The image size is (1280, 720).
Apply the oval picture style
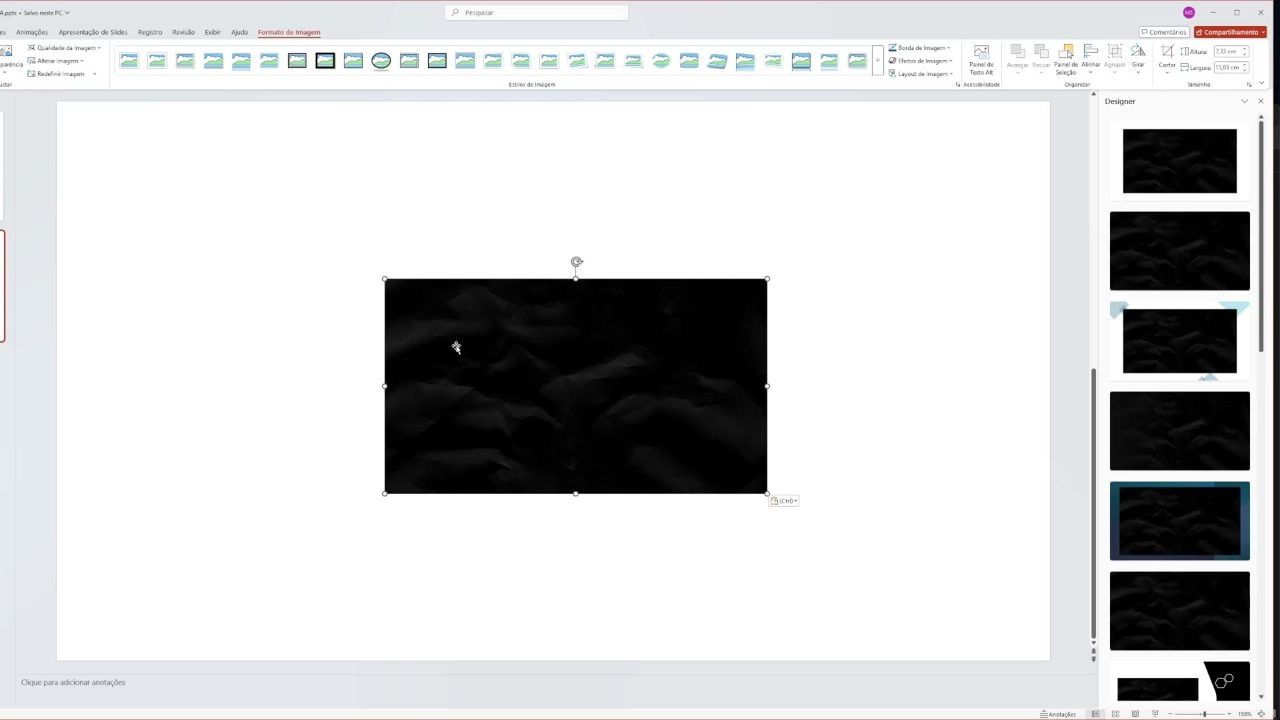381,61
